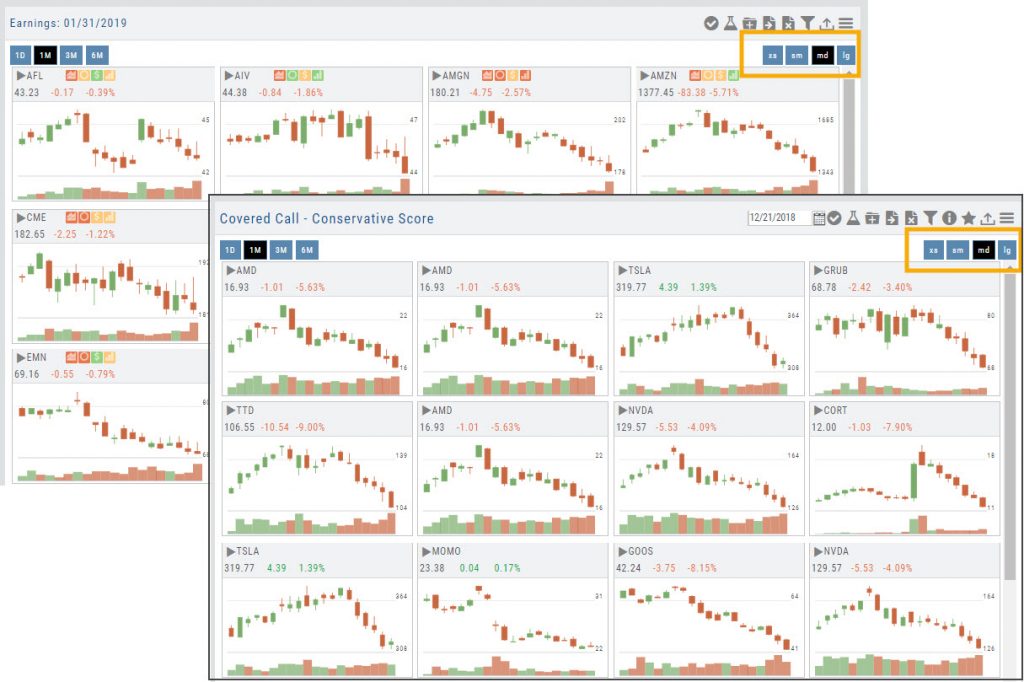Open the hamburger menu in Covered Call panel

point(1007,218)
